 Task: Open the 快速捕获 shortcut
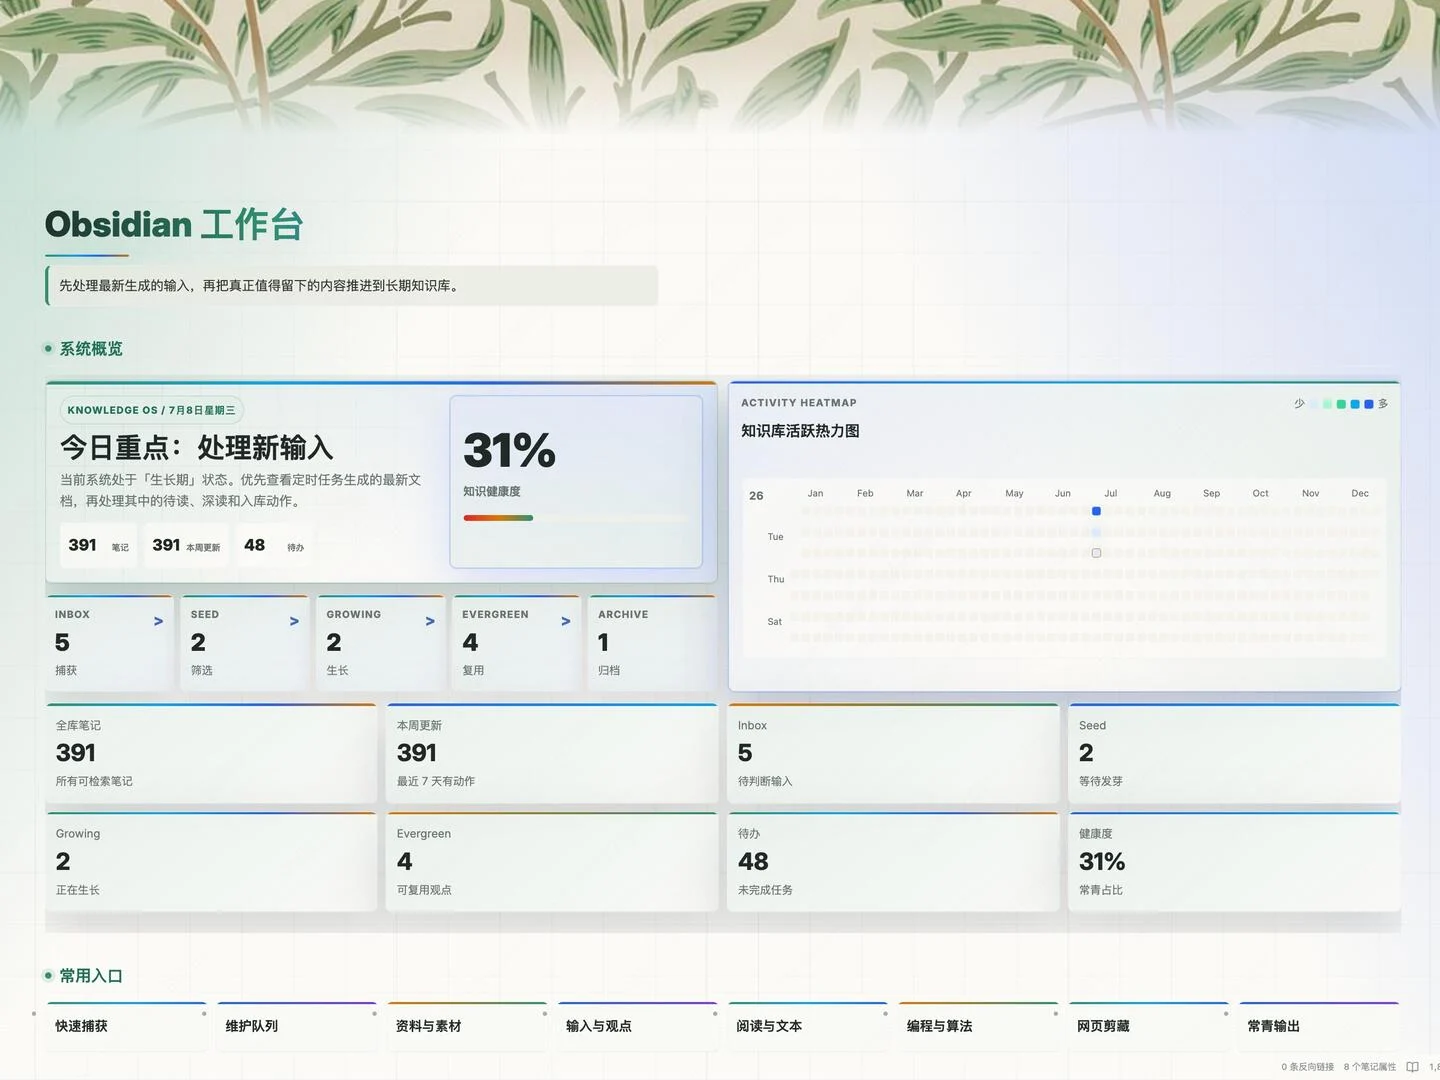(x=126, y=1026)
